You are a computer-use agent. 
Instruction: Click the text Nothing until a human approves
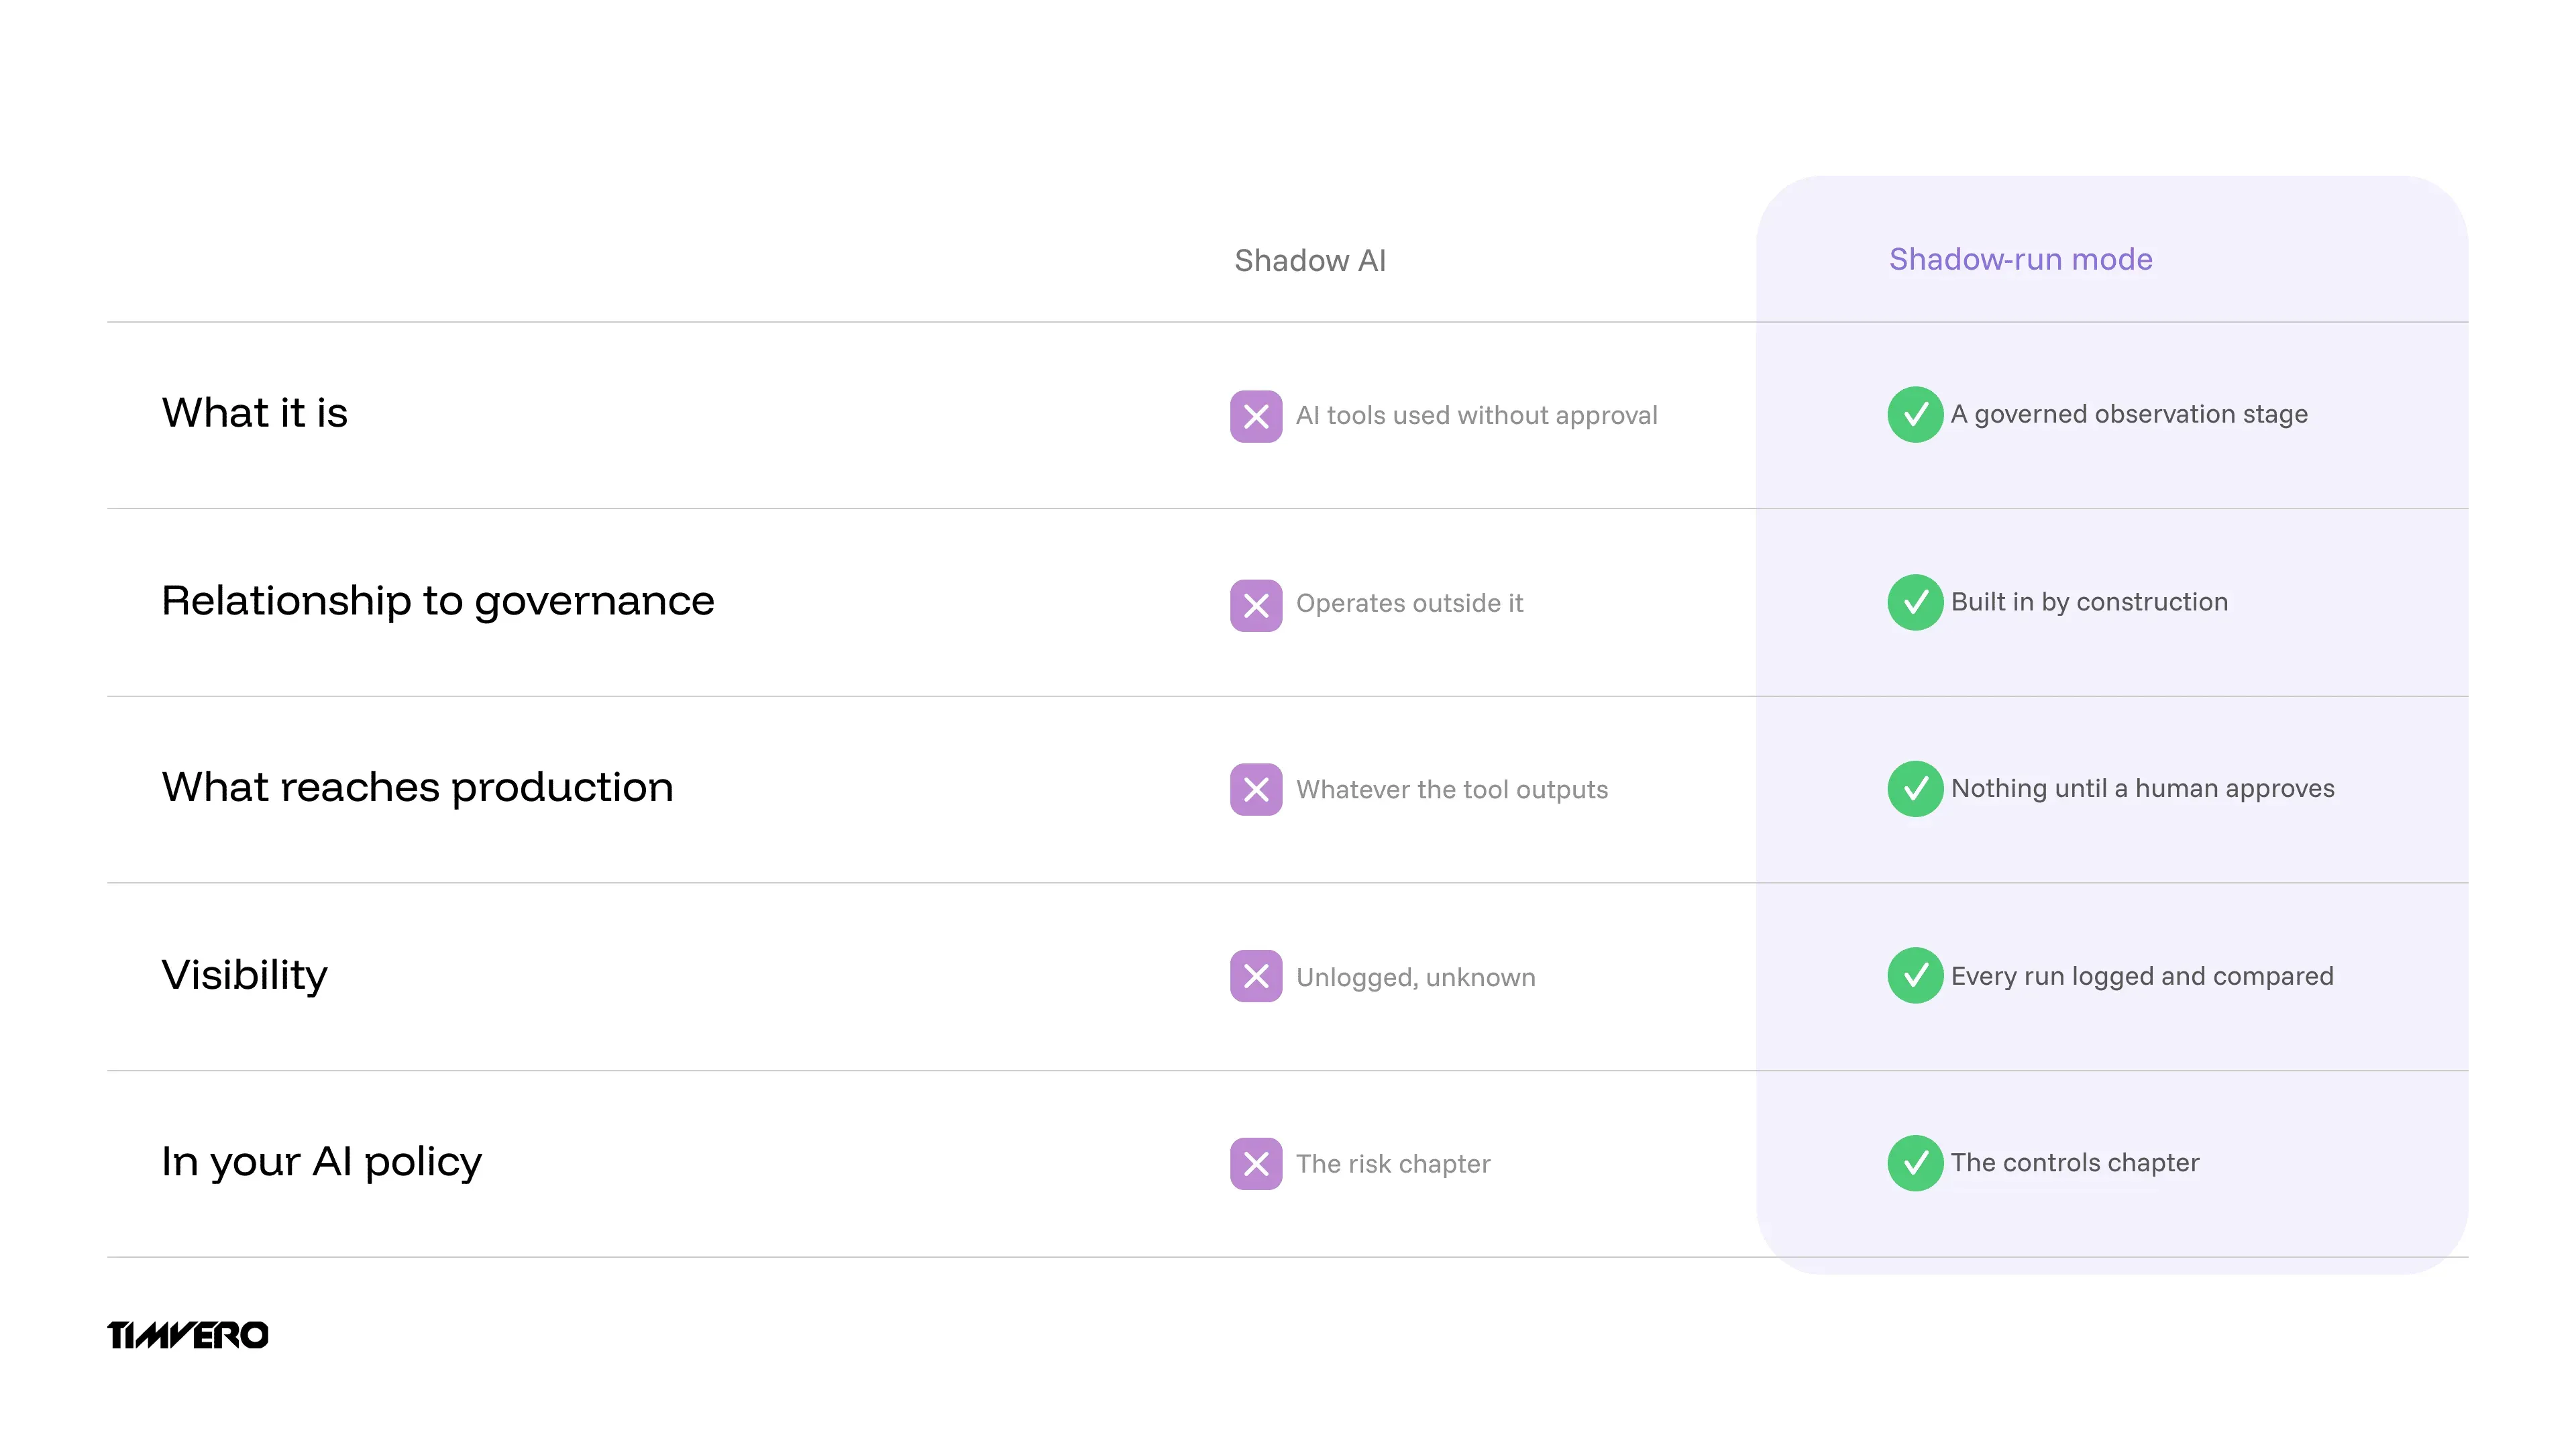click(x=2142, y=789)
